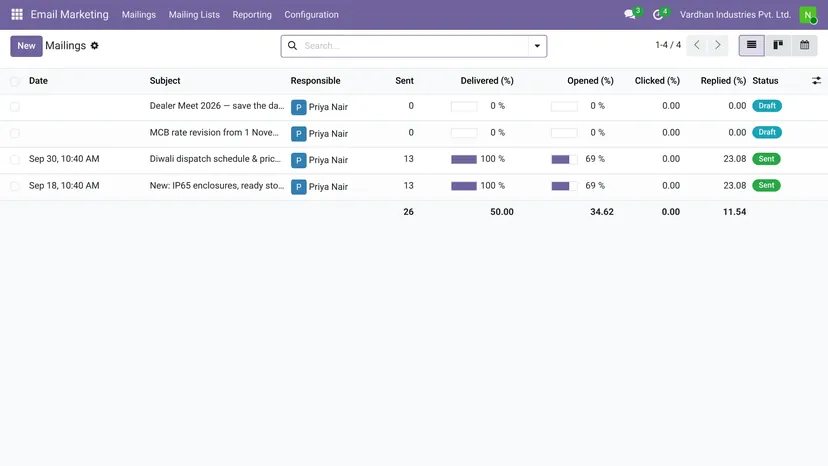
Task: Click Priya Nair avatar in Dealer Meet row
Action: [x=298, y=107]
